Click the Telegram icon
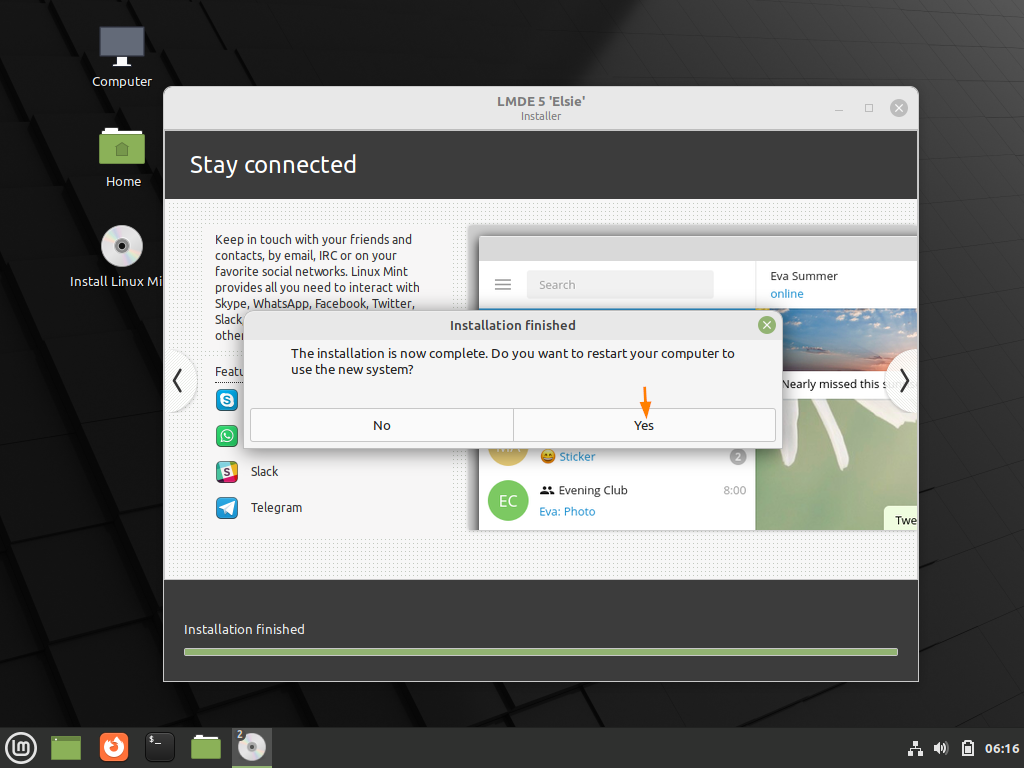This screenshot has height=768, width=1024. click(x=227, y=507)
